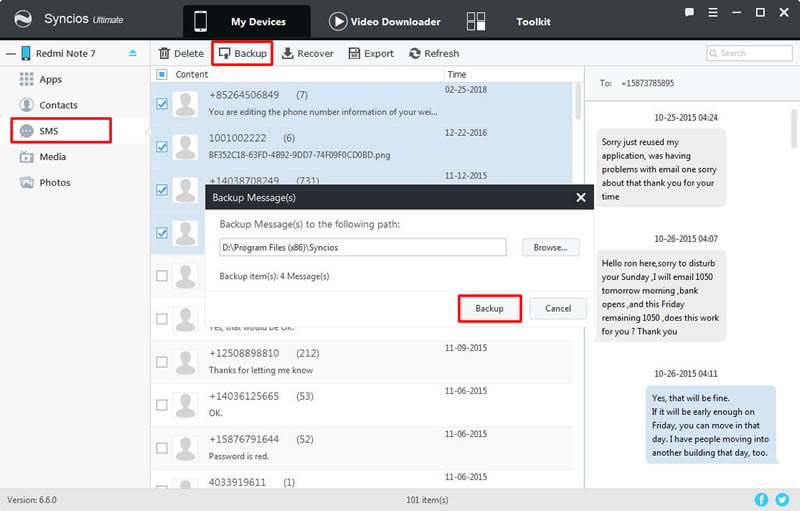The height and width of the screenshot is (511, 800).
Task: Open the 4033919611 conversation
Action: pyautogui.click(x=362, y=480)
